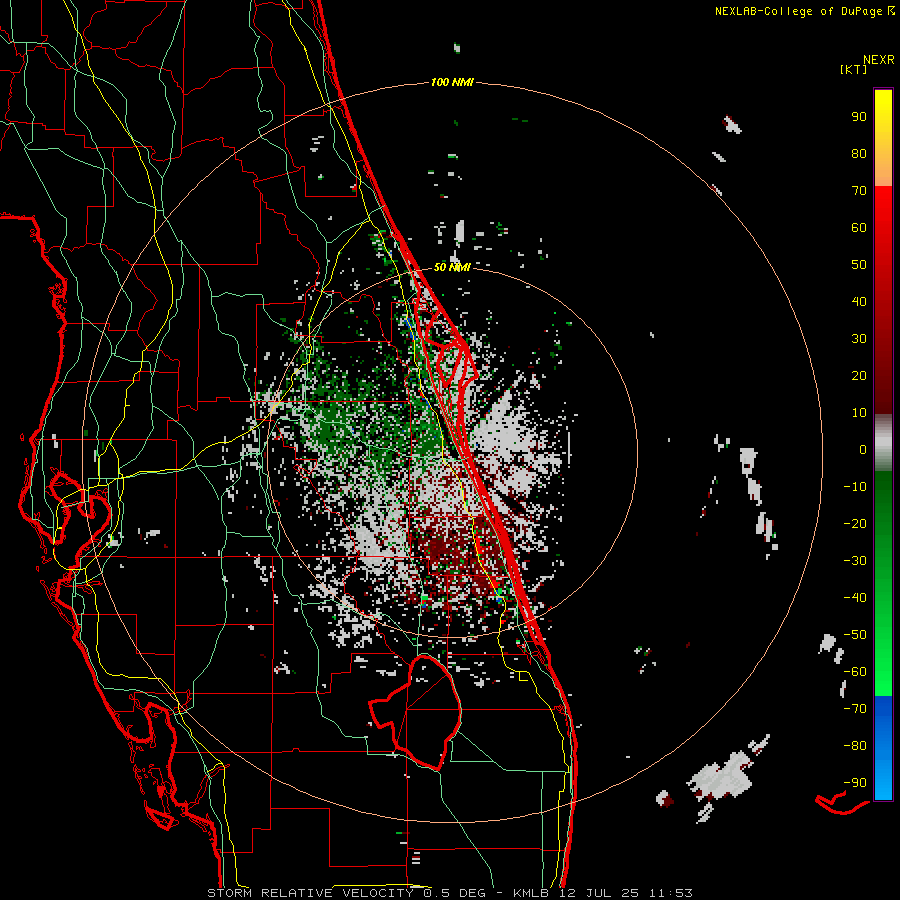Click the -90 value on the velocity scale
The image size is (900, 900).
tap(855, 783)
